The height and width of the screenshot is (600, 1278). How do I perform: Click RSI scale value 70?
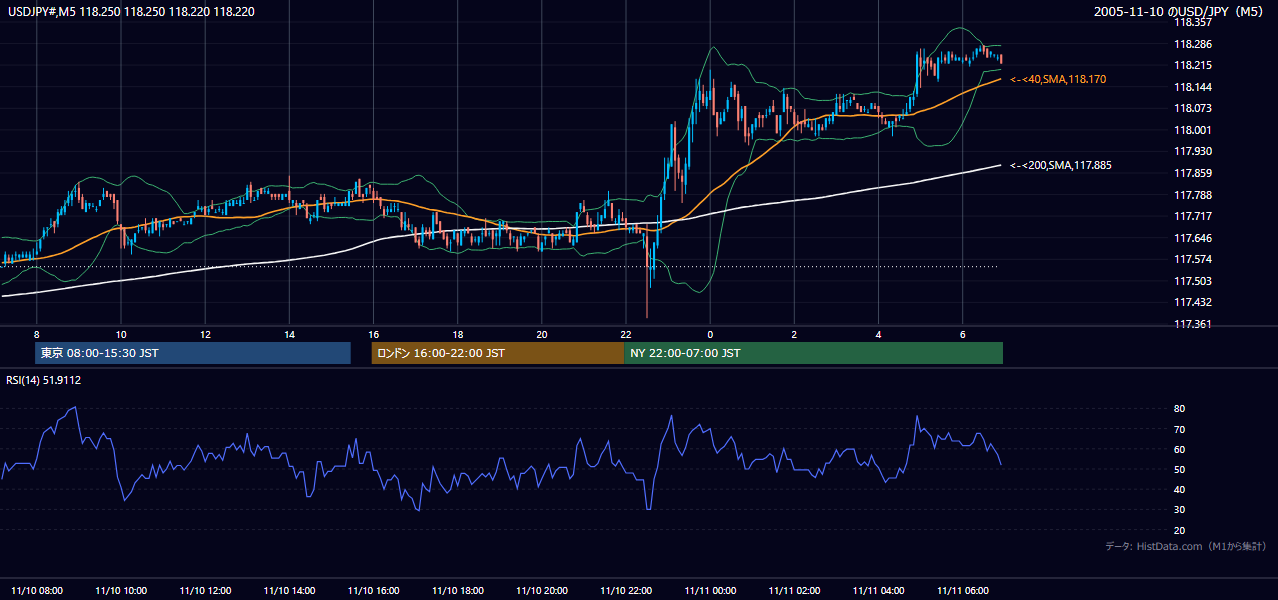[x=1179, y=429]
